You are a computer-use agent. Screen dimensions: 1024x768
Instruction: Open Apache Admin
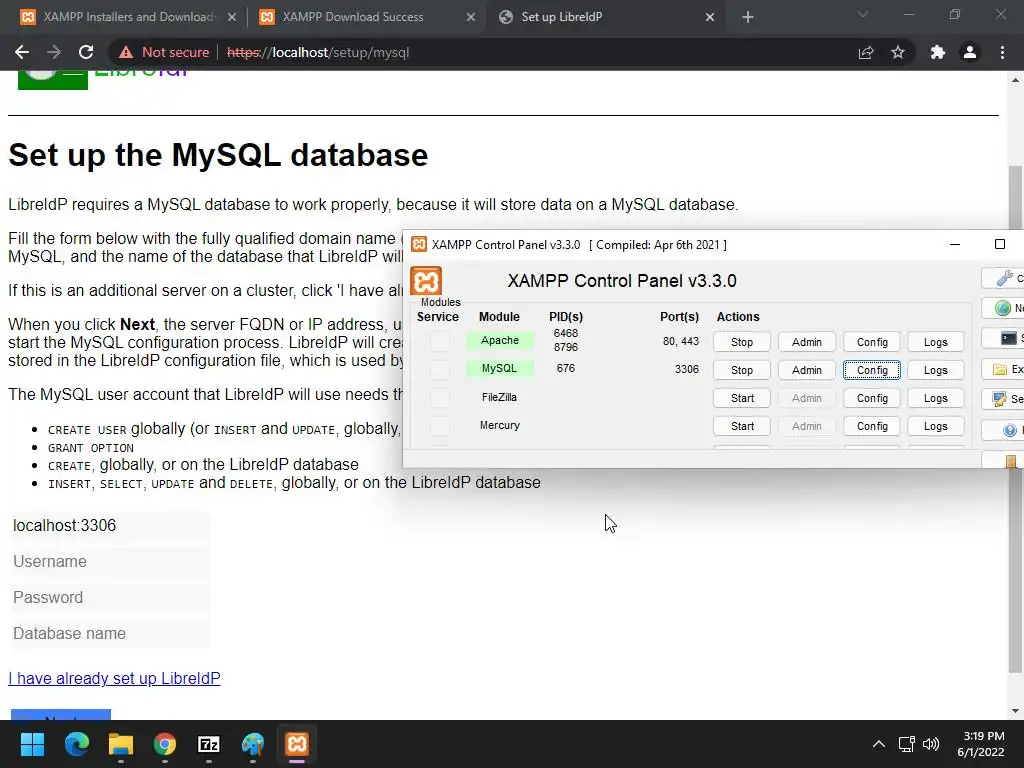coord(807,342)
